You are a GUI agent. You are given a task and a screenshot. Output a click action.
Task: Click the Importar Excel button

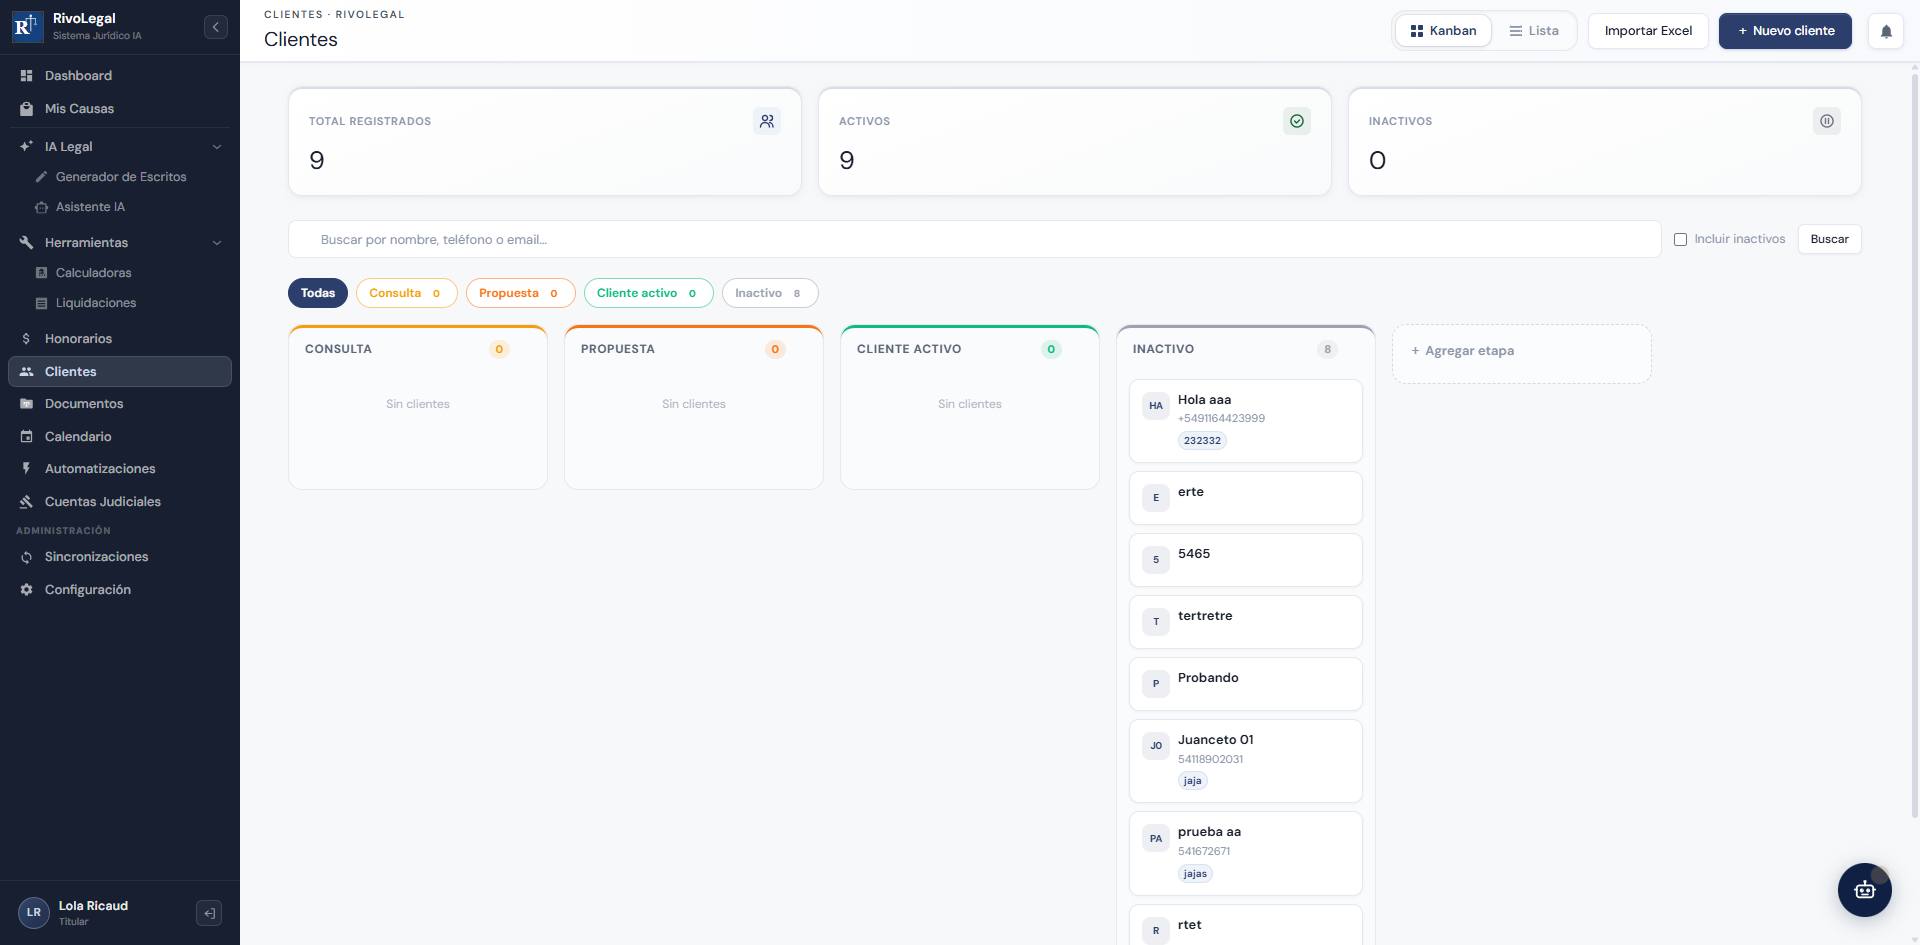[1648, 31]
